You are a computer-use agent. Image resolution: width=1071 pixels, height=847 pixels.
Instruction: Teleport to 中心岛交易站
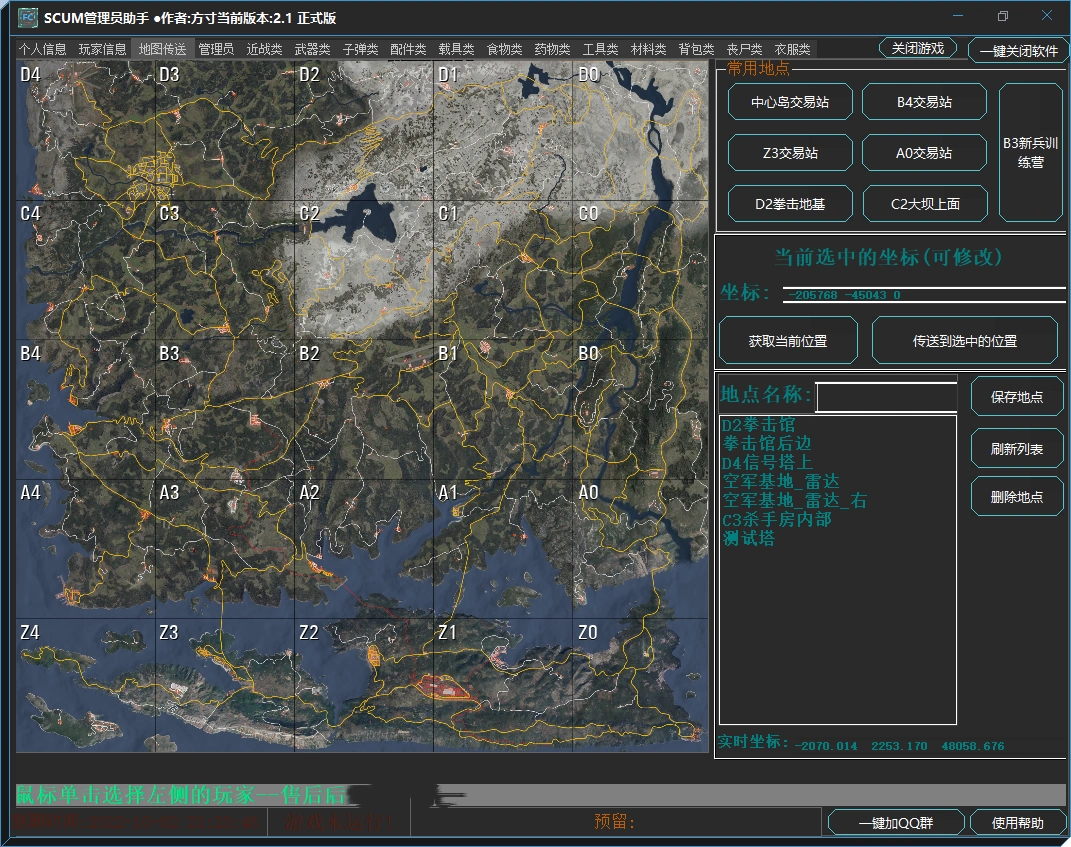(x=790, y=102)
